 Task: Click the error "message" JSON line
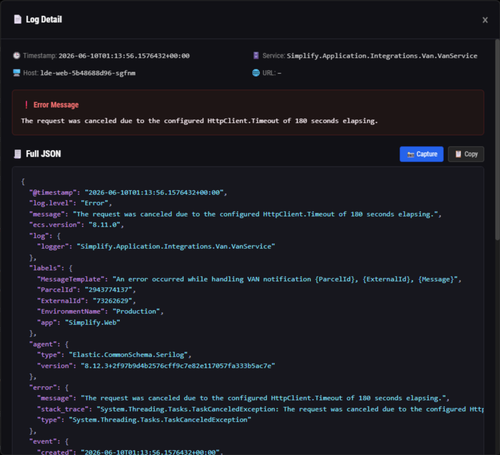point(243,398)
